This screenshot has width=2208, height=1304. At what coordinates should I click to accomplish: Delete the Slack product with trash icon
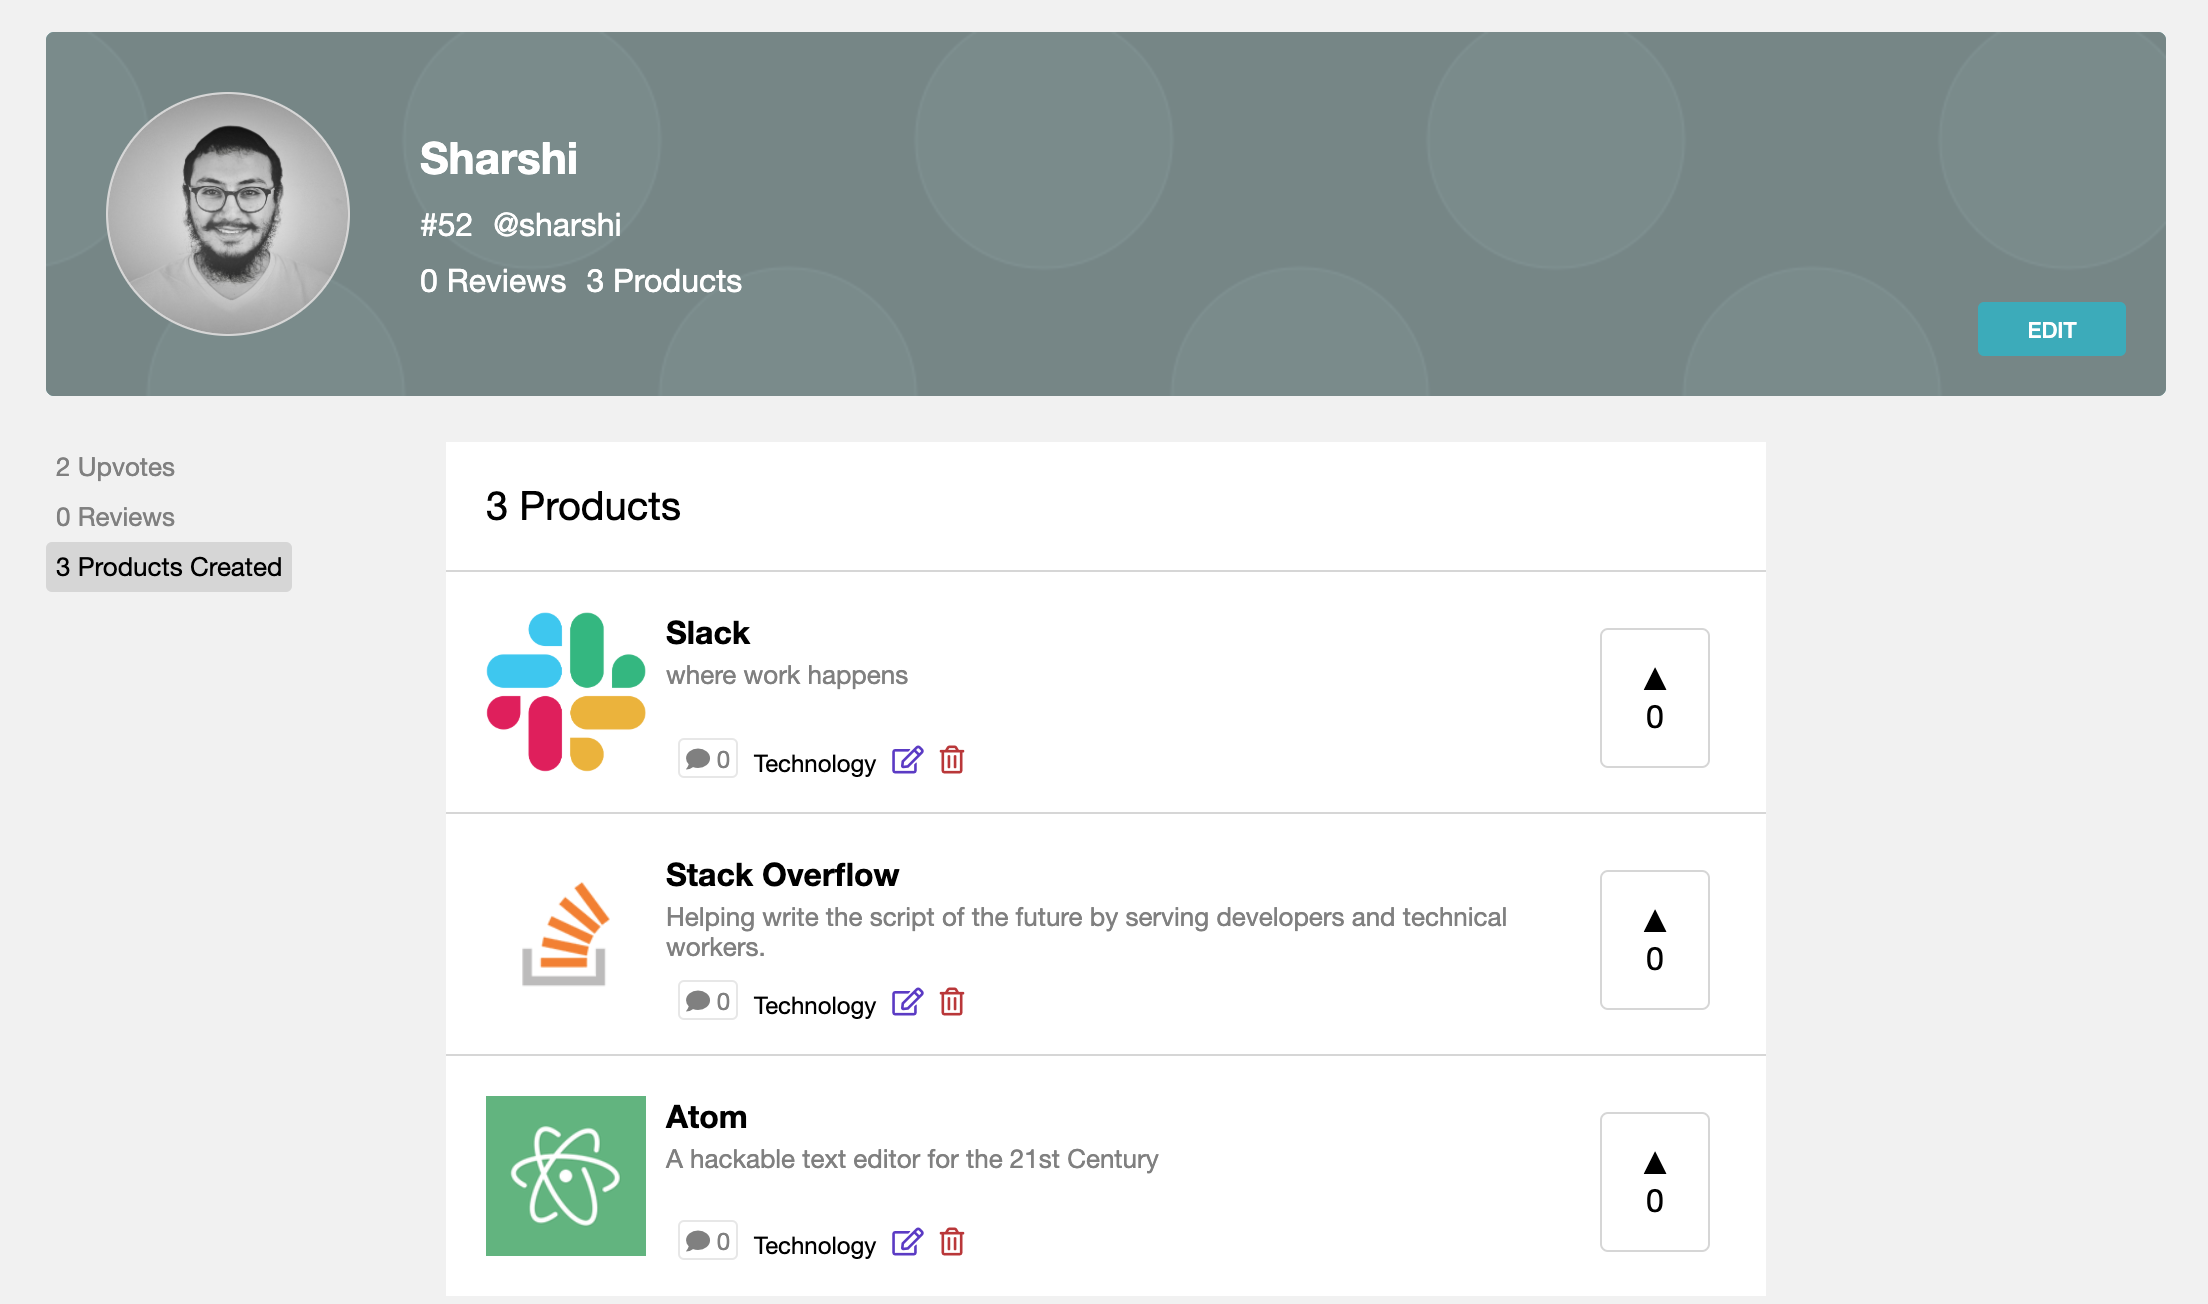pyautogui.click(x=952, y=760)
